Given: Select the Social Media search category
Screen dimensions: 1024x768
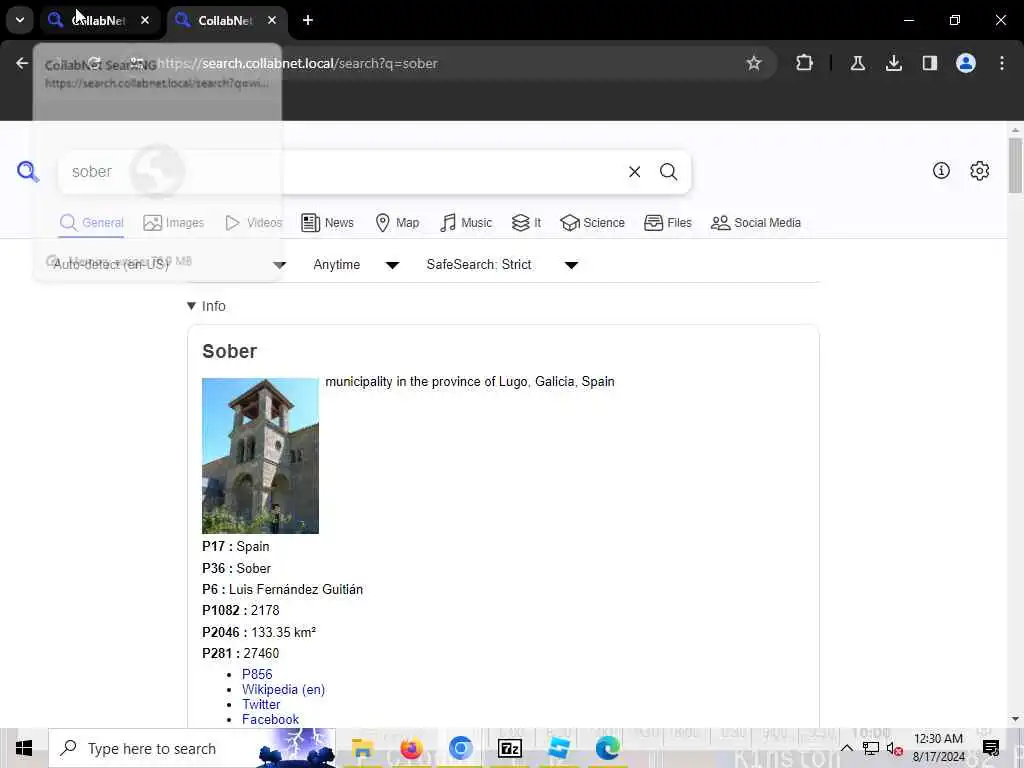Looking at the screenshot, I should (x=756, y=223).
